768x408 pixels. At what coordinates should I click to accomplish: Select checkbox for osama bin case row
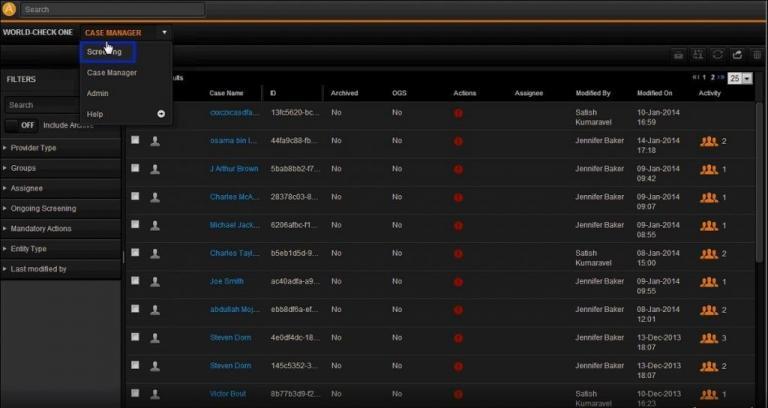[x=135, y=141]
